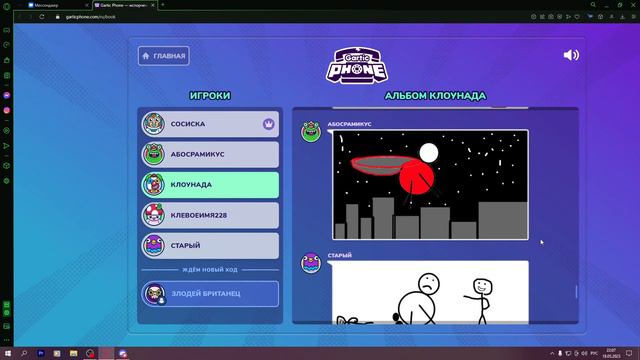
Task: Open sidebar three-dots settings at bottom
Action: click(x=7, y=340)
